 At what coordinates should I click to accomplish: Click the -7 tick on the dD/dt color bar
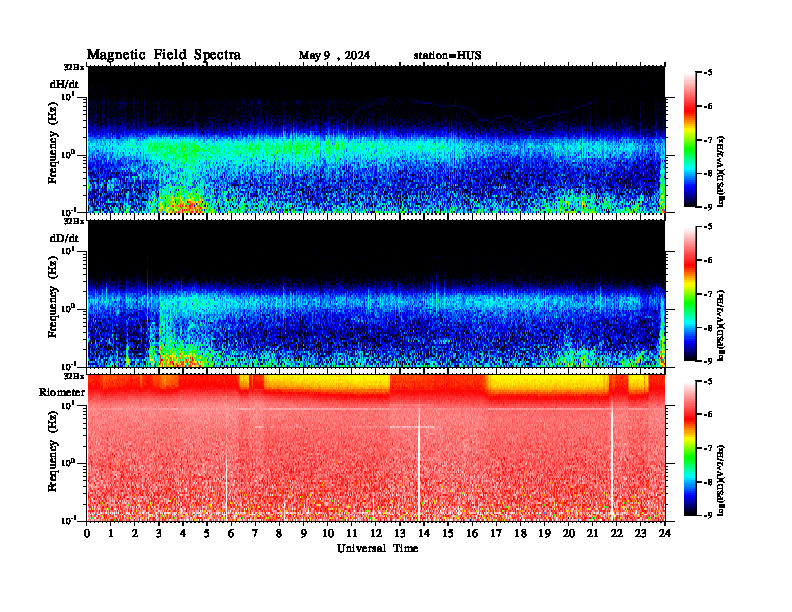coord(708,294)
